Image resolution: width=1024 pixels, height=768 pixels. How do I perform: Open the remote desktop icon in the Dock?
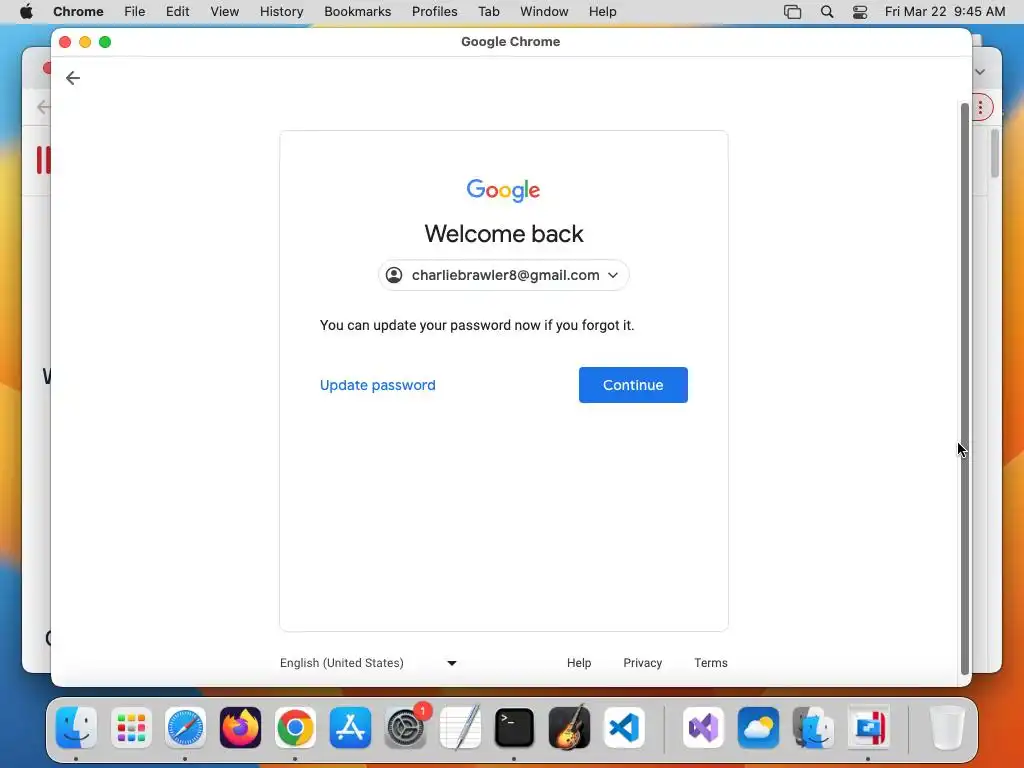tap(868, 728)
